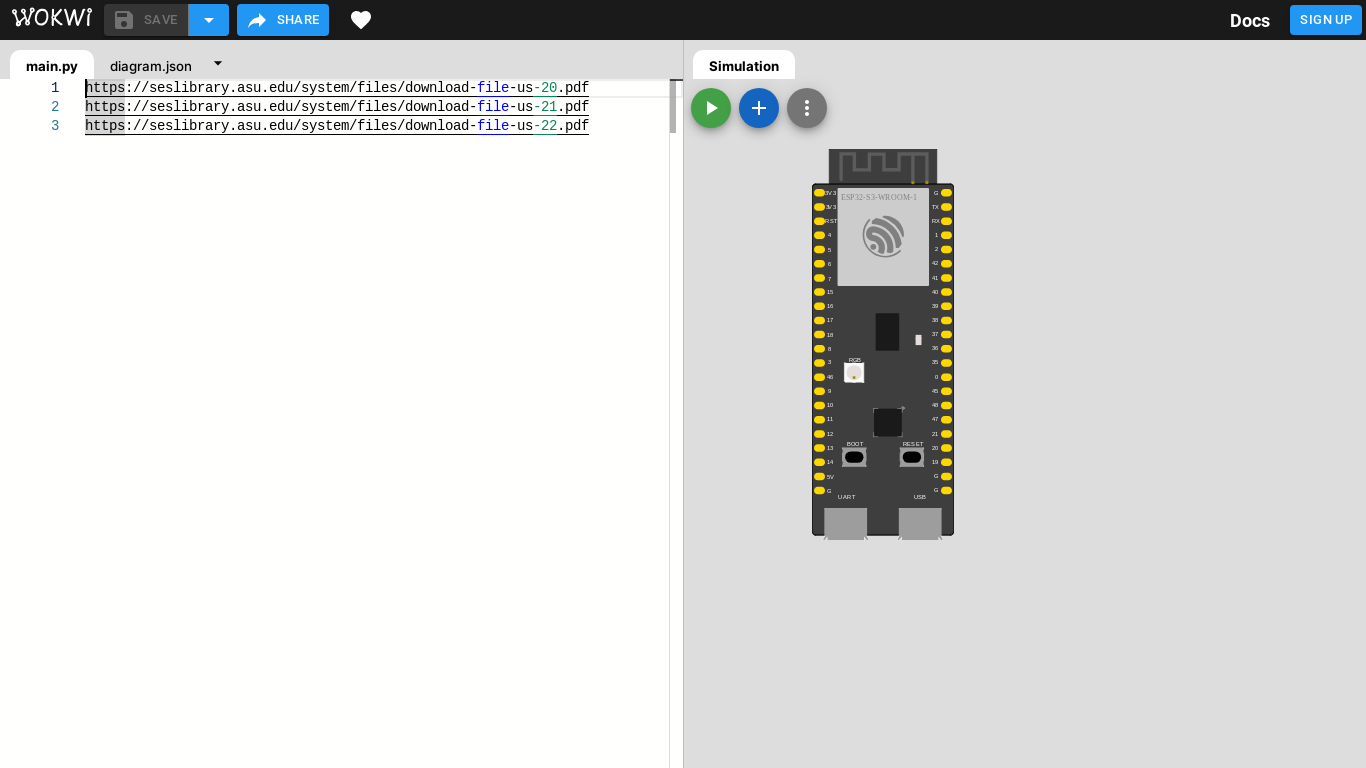Click the Espressif logo on the module
The width and height of the screenshot is (1366, 768).
pyautogui.click(x=883, y=237)
